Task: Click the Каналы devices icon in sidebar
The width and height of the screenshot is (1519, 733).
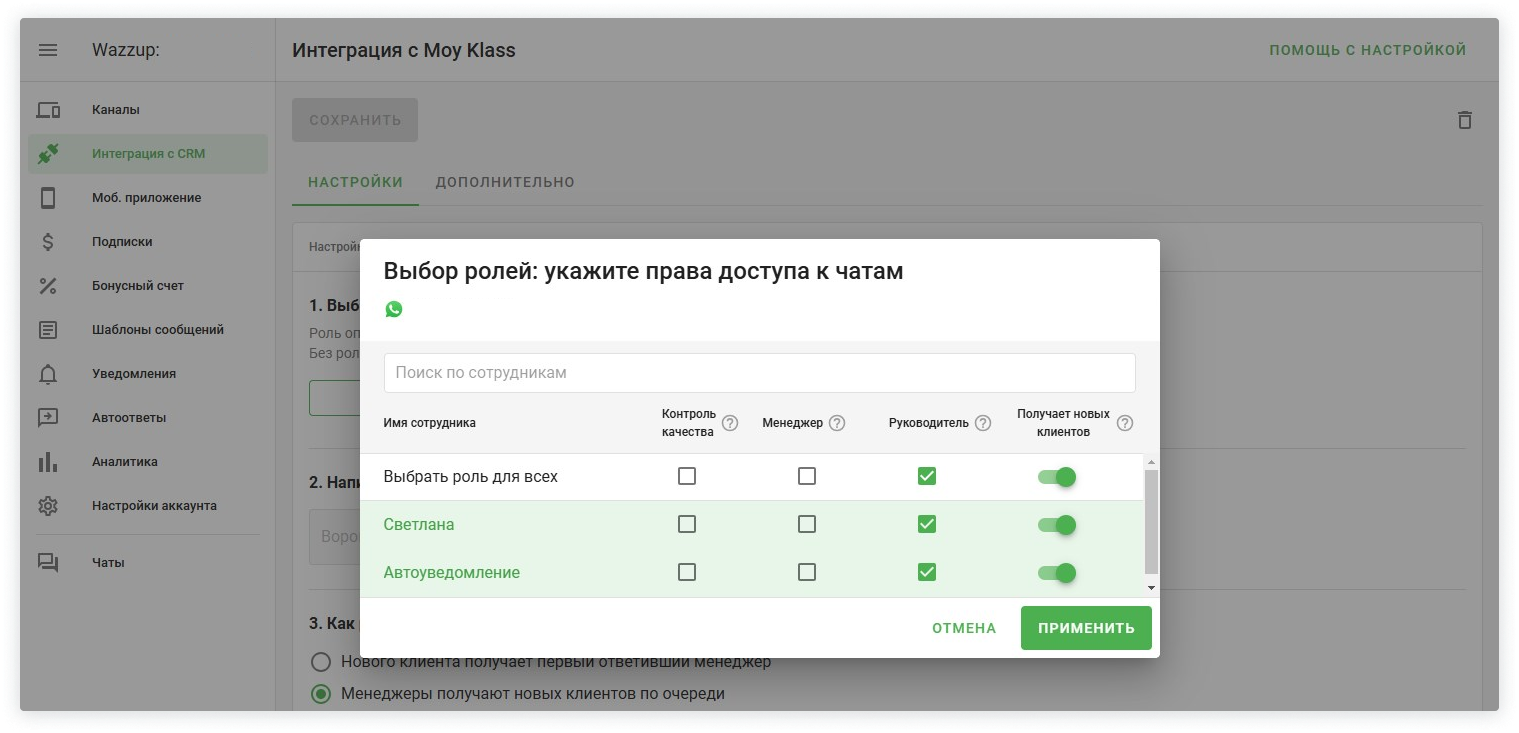Action: tap(48, 110)
